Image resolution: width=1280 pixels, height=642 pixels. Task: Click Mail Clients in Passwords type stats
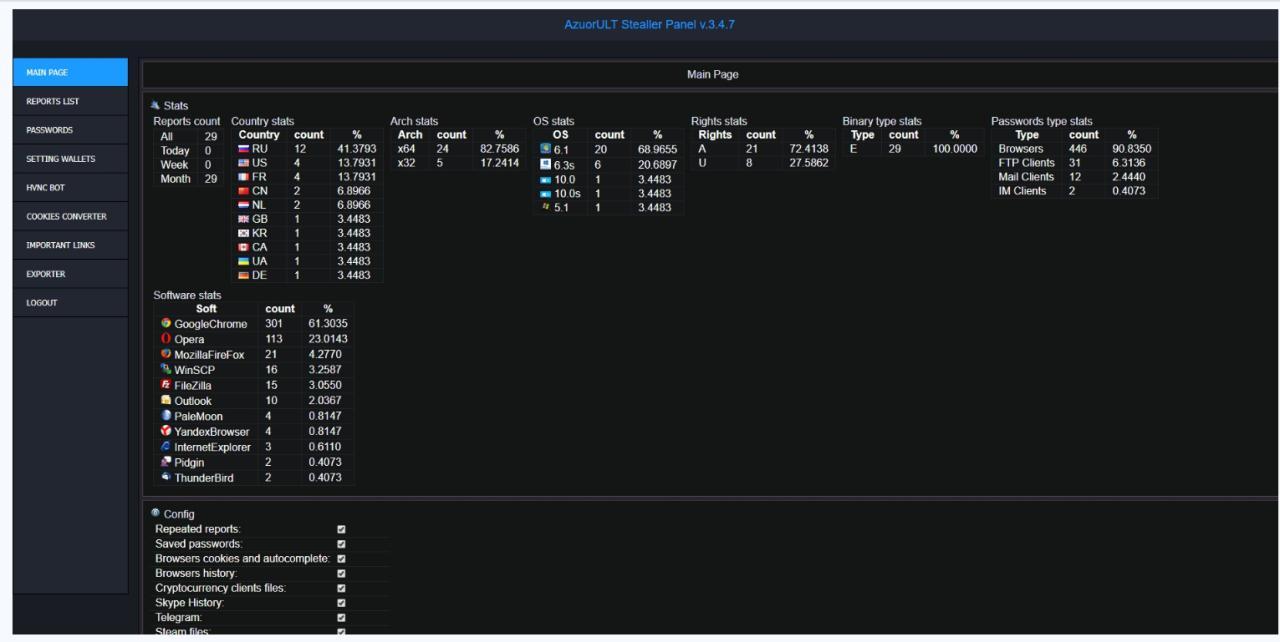pyautogui.click(x=1026, y=177)
